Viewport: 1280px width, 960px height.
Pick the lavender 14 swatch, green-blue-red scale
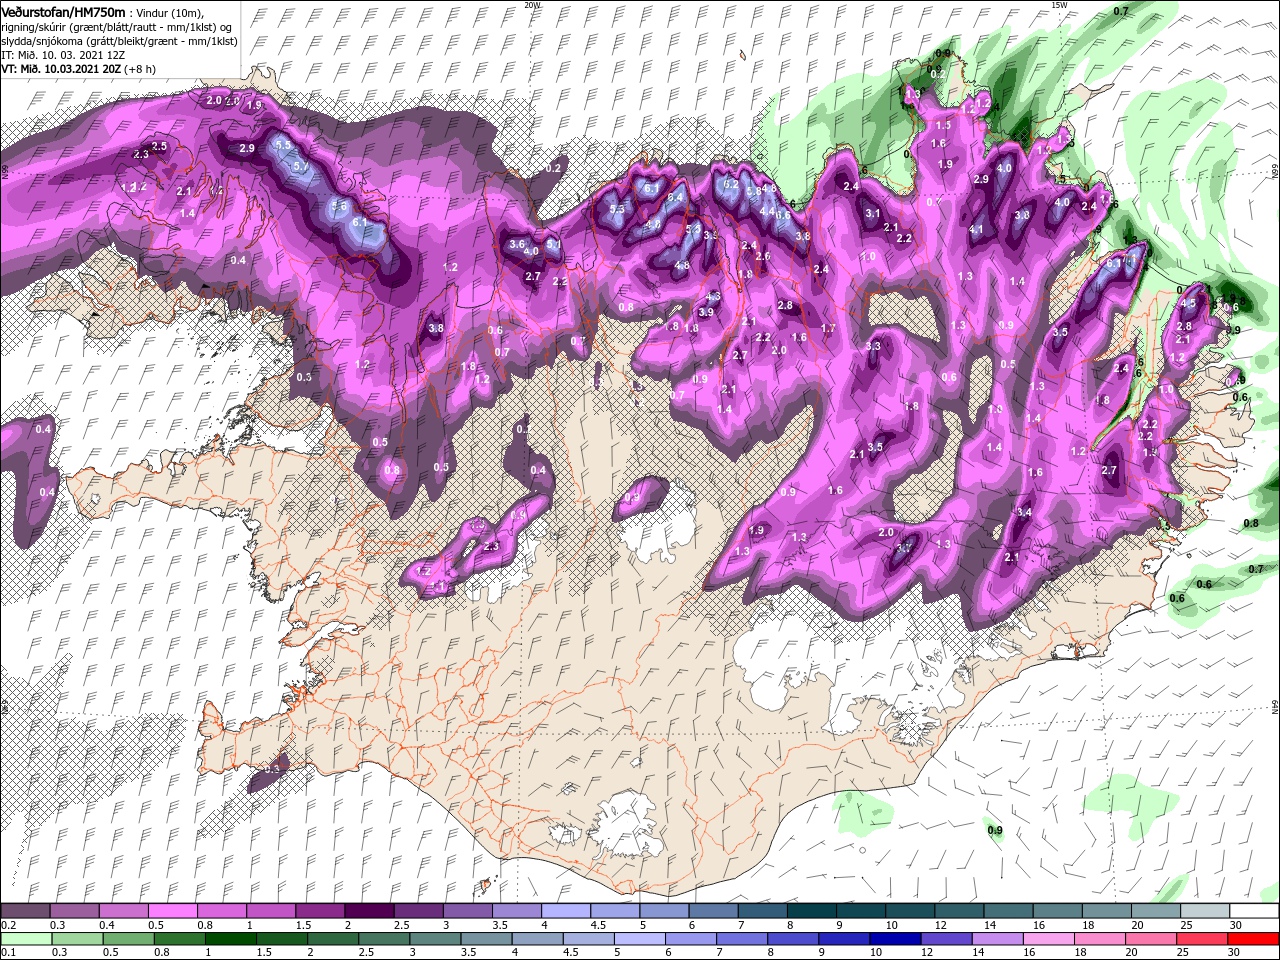tap(997, 938)
